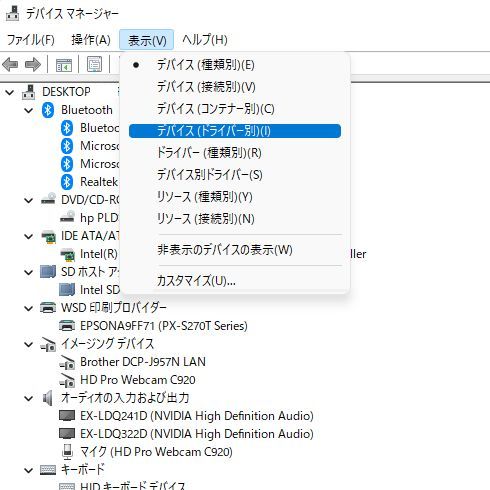490x490 pixels.
Task: Choose デバイス (ドライバー別)(I) highlighted option
Action: coord(235,131)
